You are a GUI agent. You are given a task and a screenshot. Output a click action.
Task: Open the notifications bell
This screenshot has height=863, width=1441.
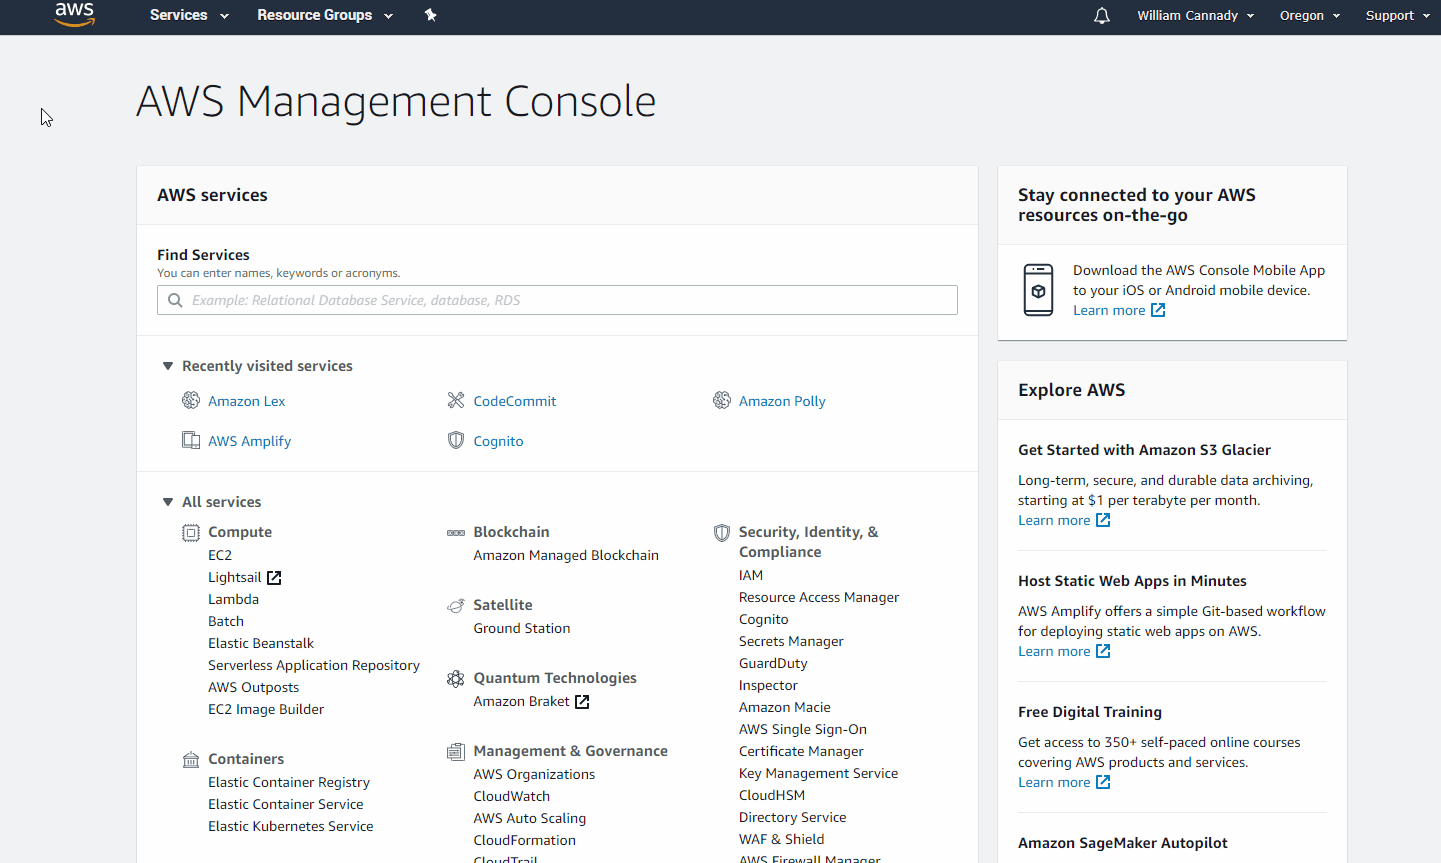point(1102,15)
